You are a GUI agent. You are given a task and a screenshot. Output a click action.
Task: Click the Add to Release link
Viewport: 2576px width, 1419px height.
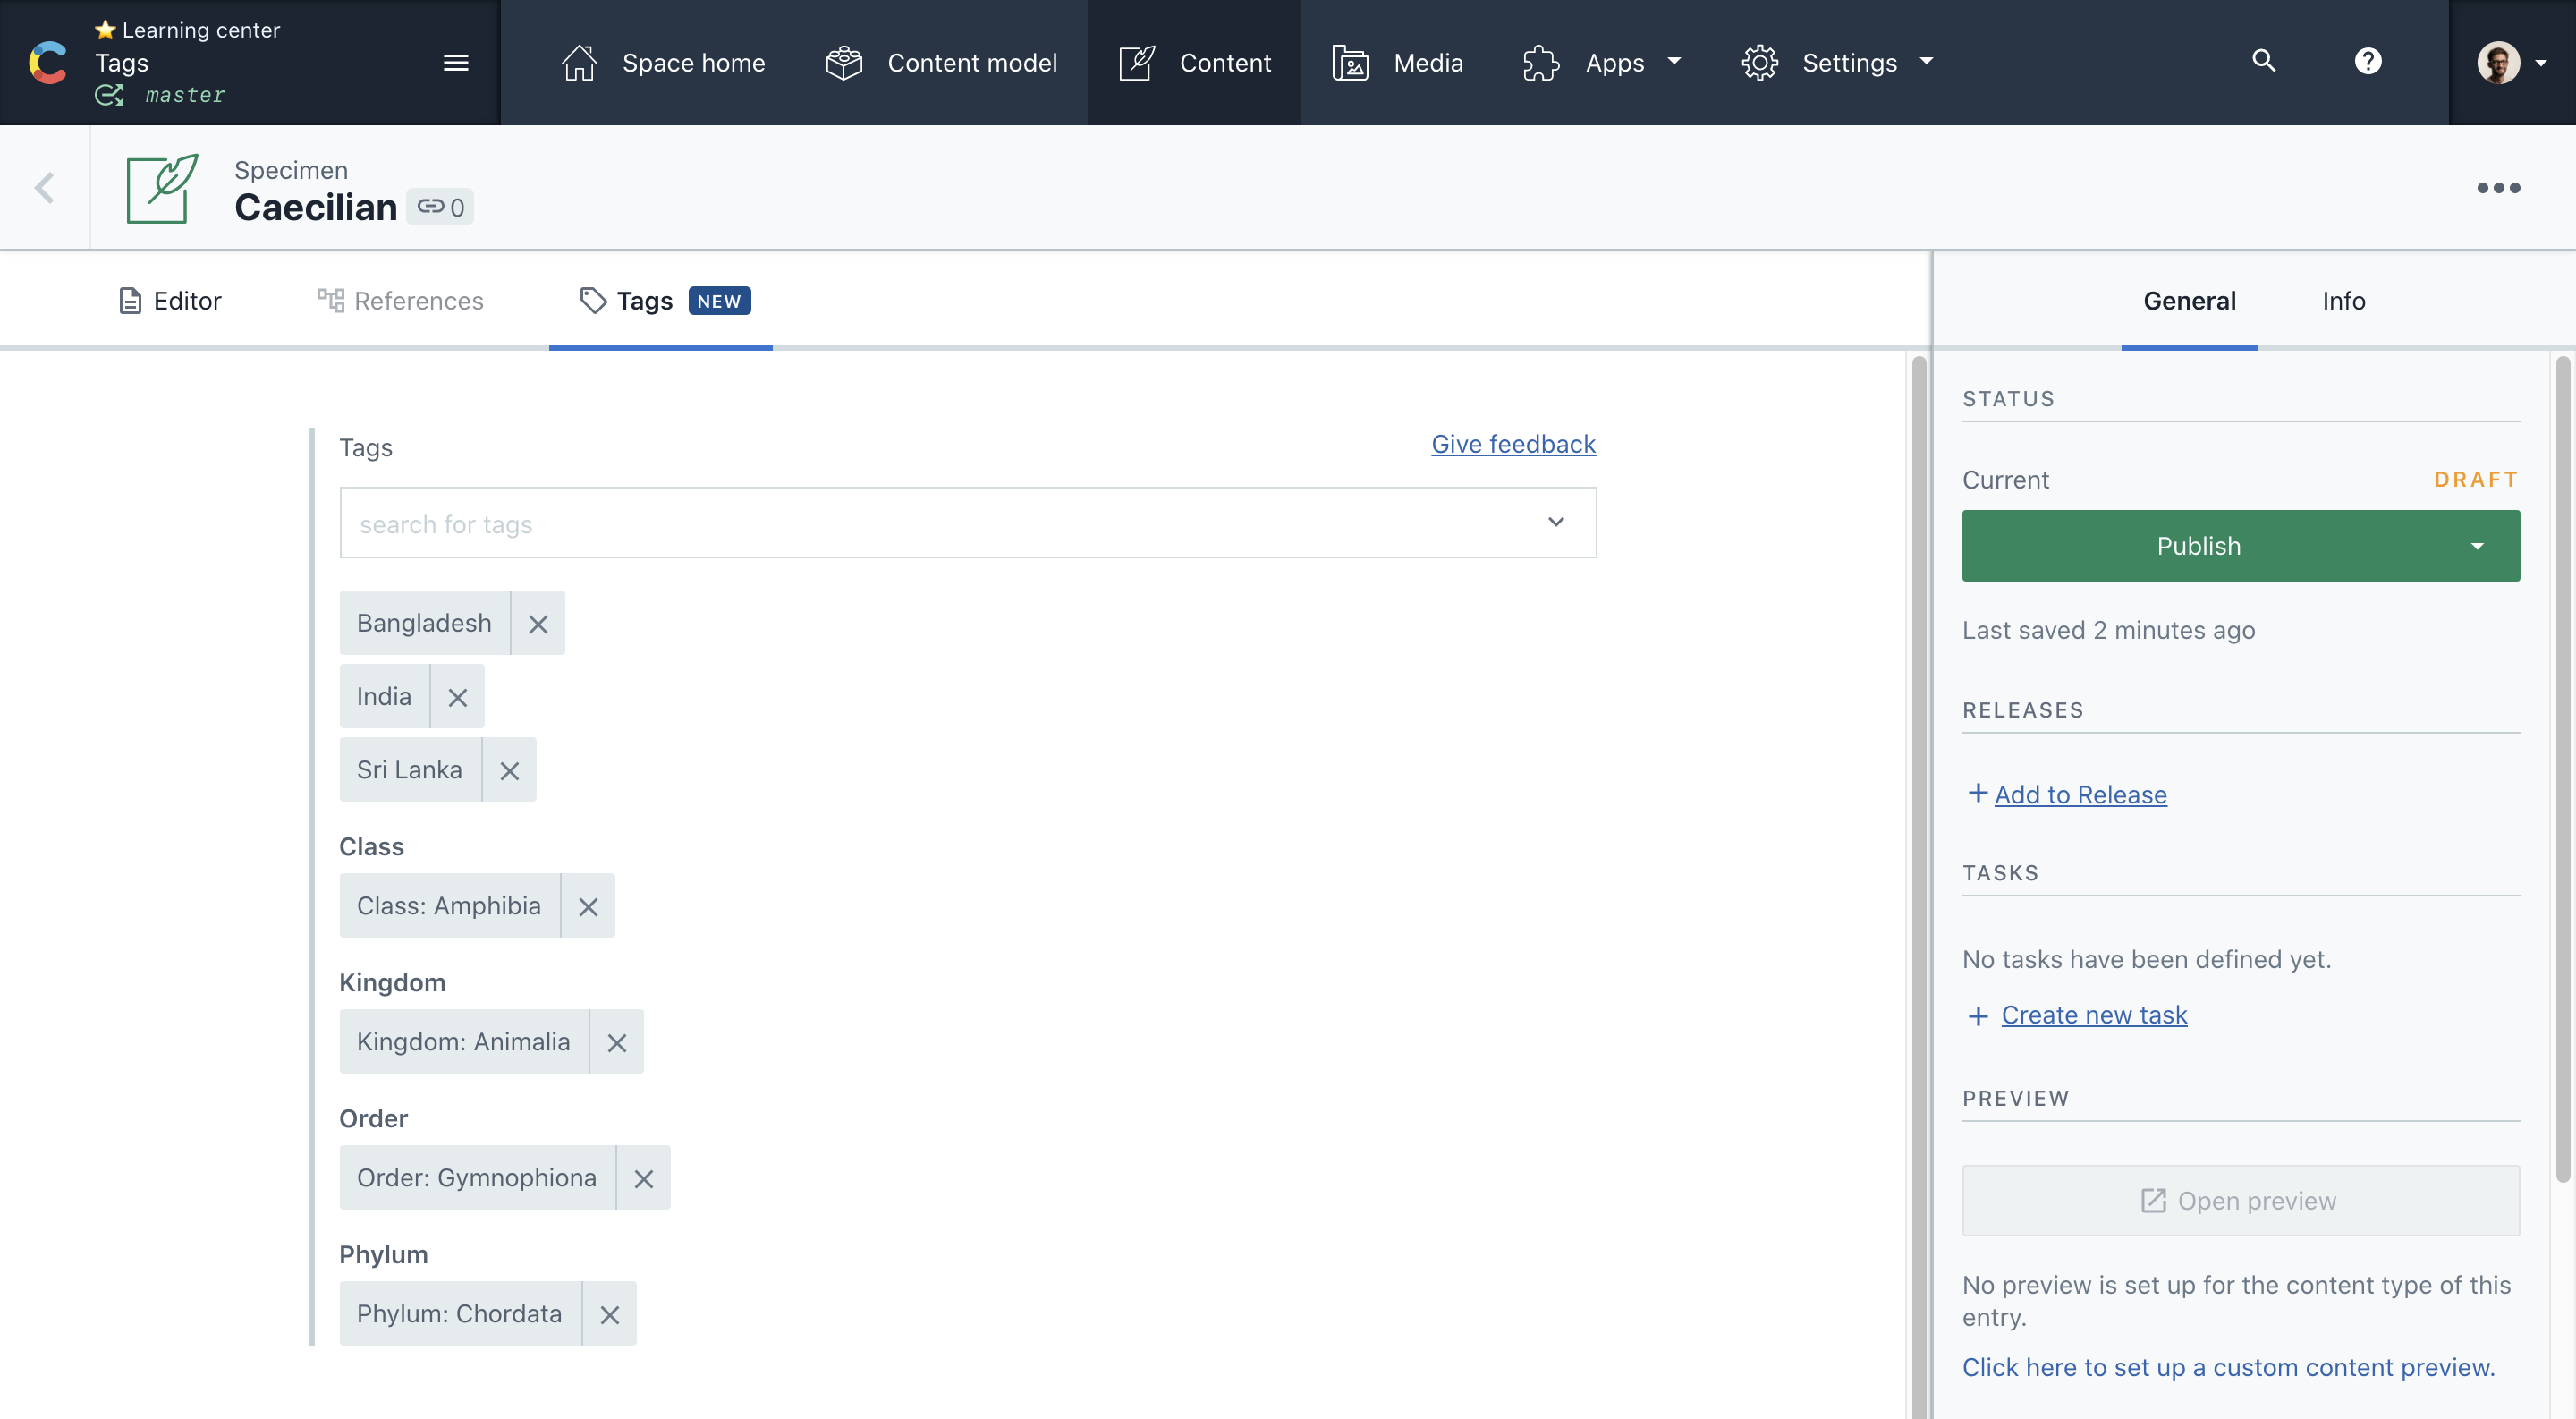(2079, 795)
